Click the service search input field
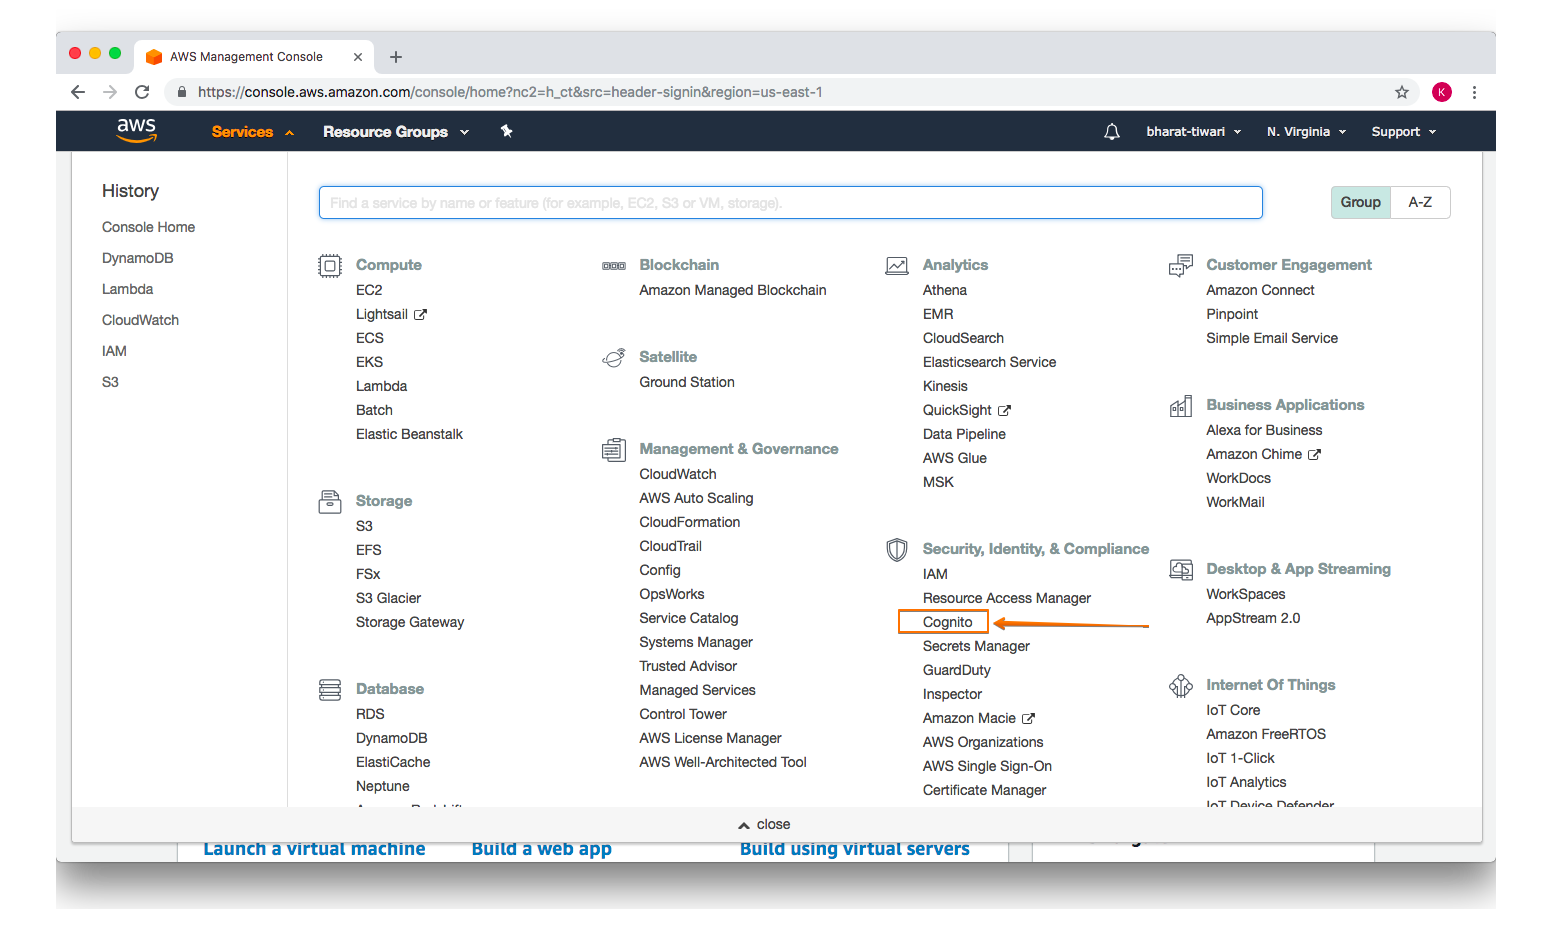The image size is (1552, 942). (x=790, y=202)
